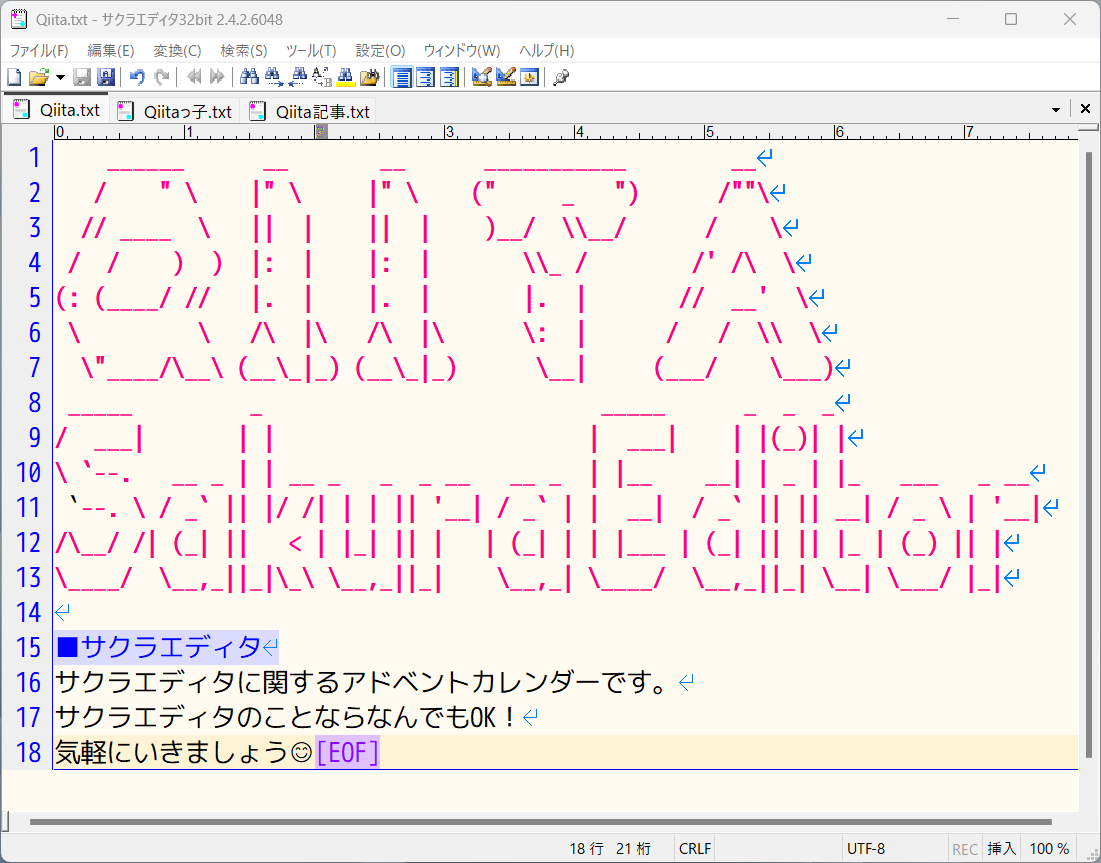Open the 設定(O) menu
1101x863 pixels.
pyautogui.click(x=381, y=51)
